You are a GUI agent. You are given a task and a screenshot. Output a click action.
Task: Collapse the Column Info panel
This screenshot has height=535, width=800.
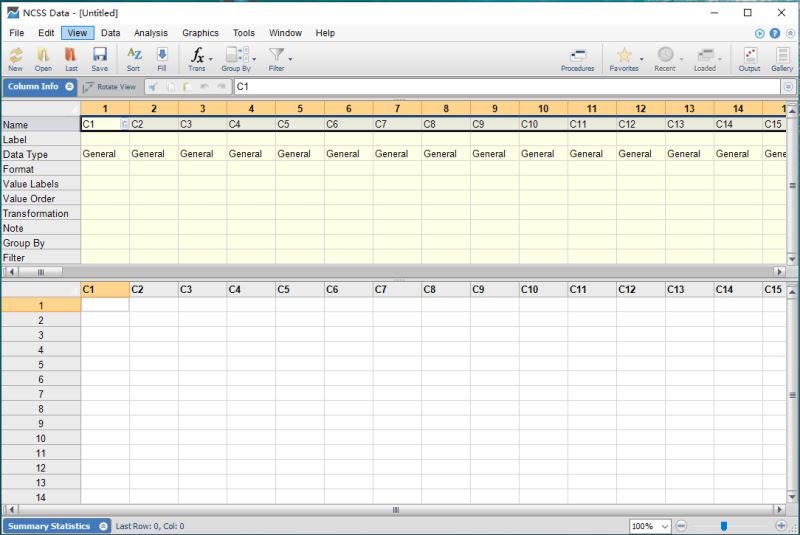click(69, 87)
